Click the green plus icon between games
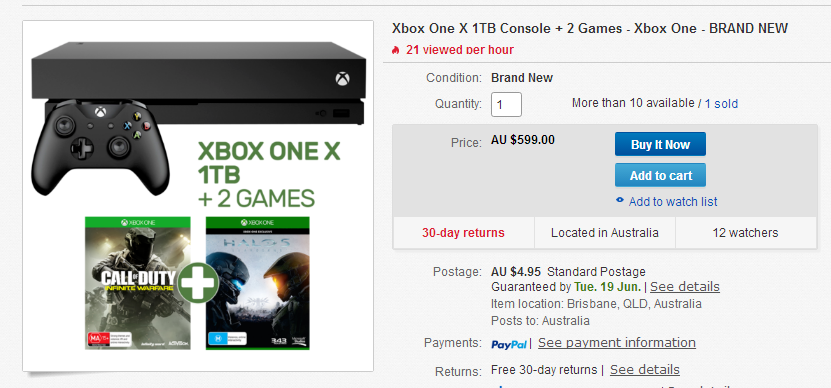 [x=198, y=283]
